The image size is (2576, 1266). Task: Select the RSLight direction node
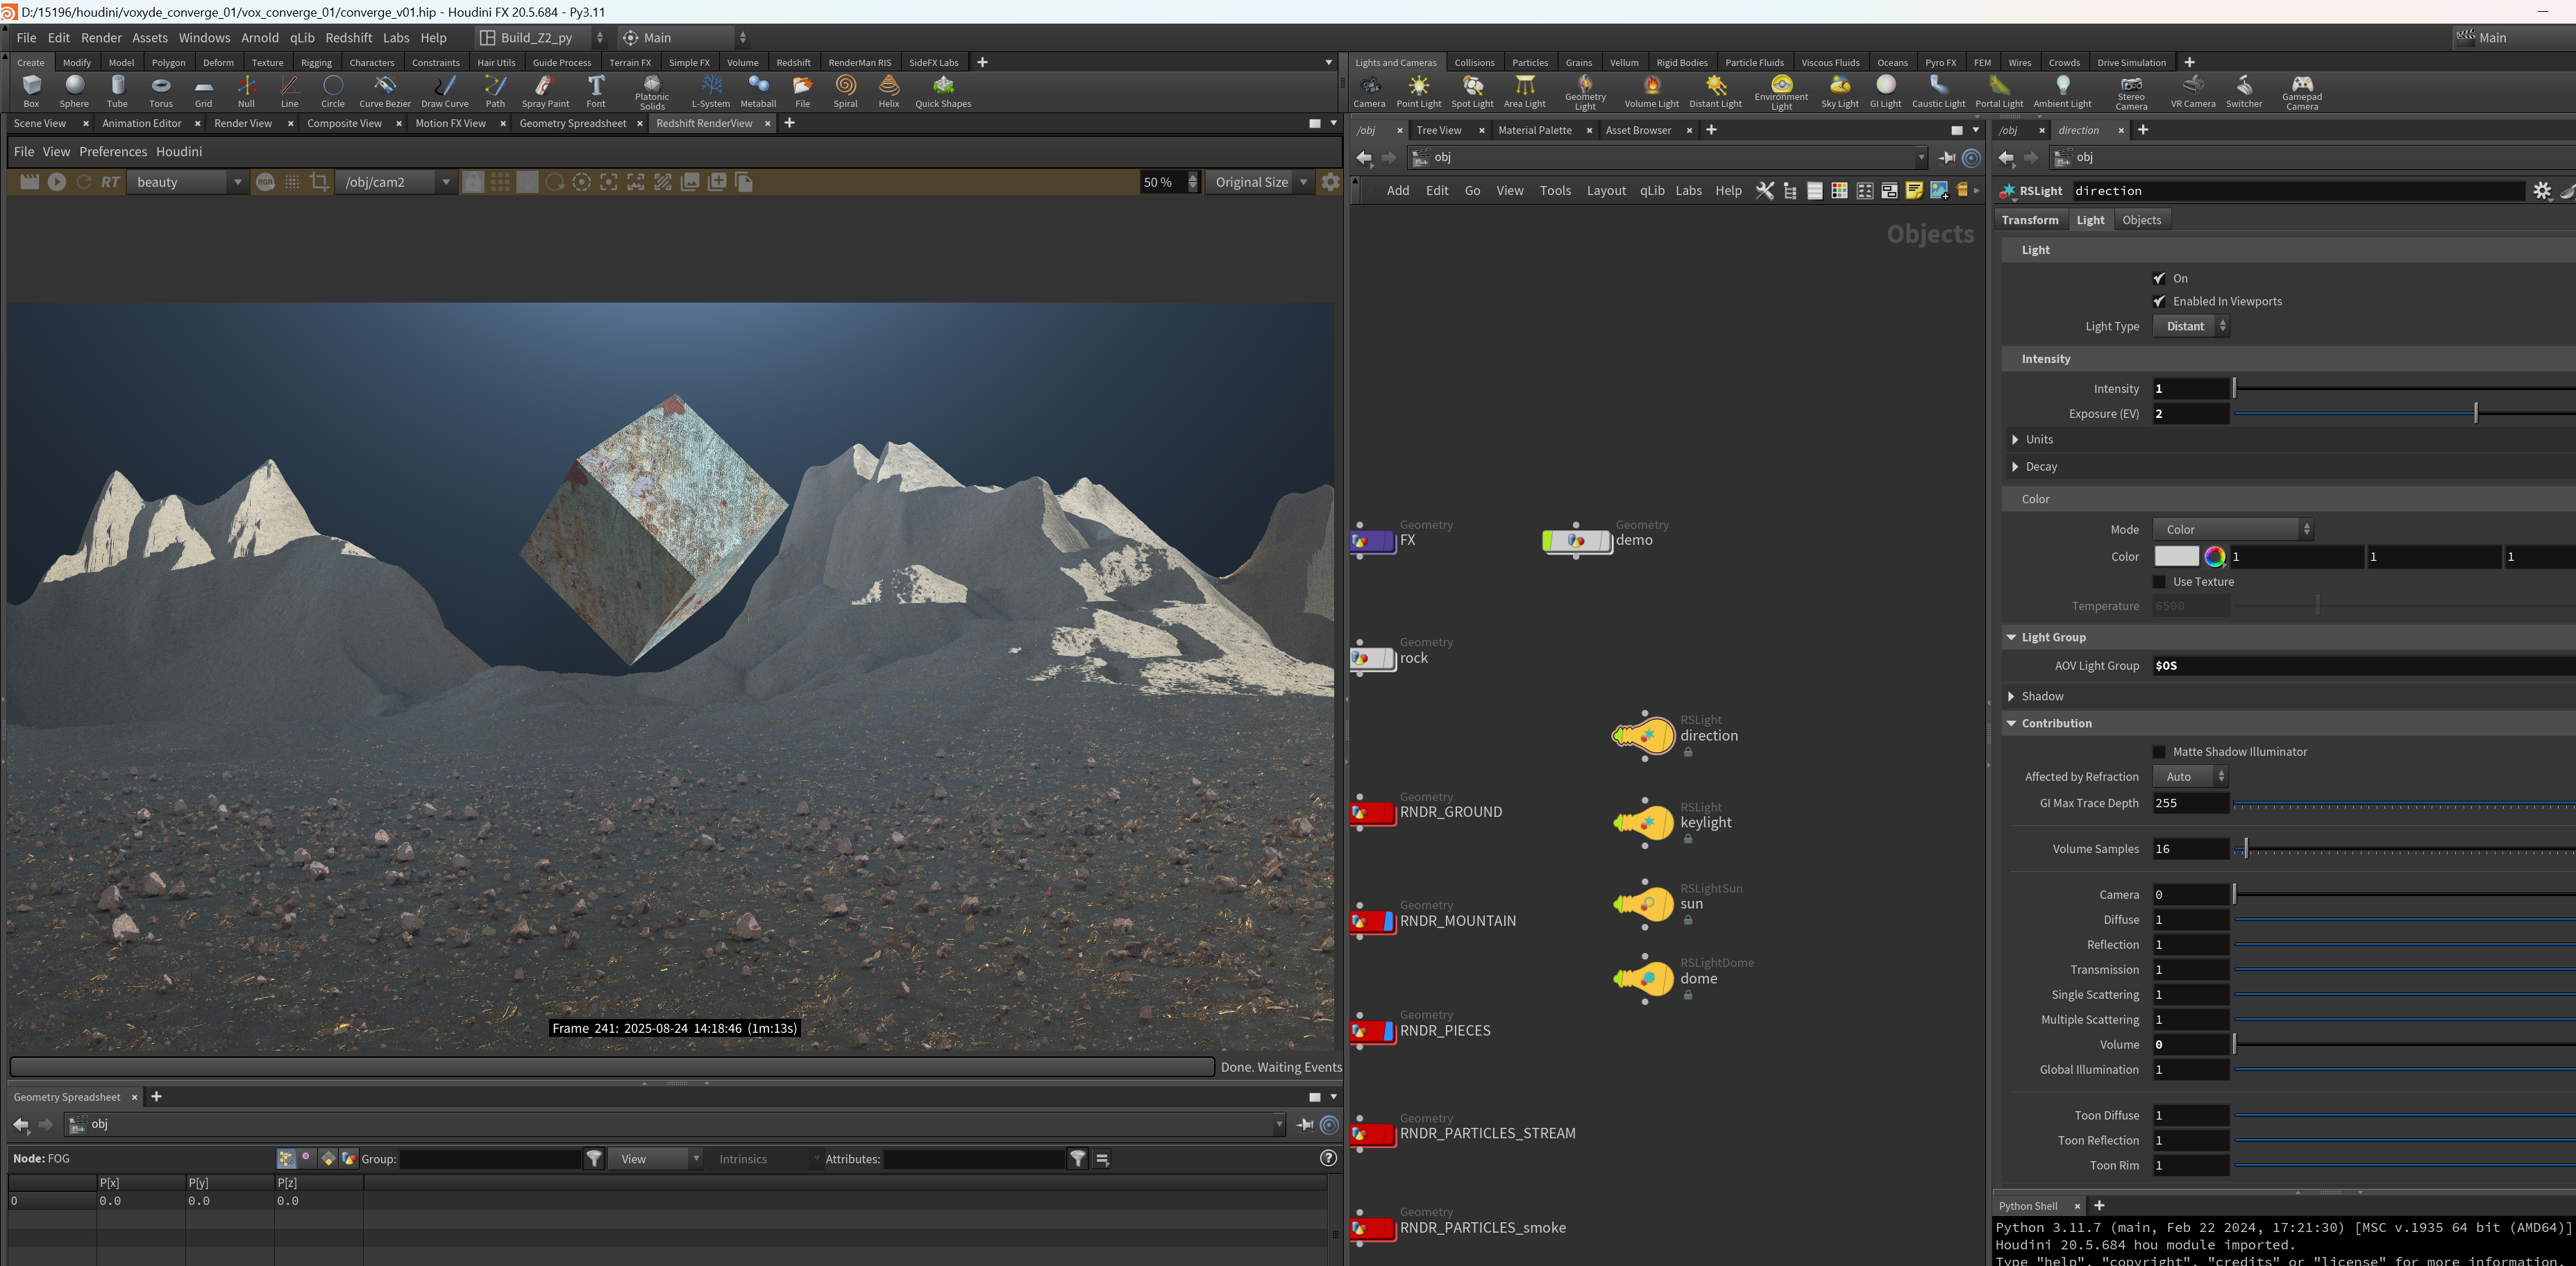click(1644, 736)
